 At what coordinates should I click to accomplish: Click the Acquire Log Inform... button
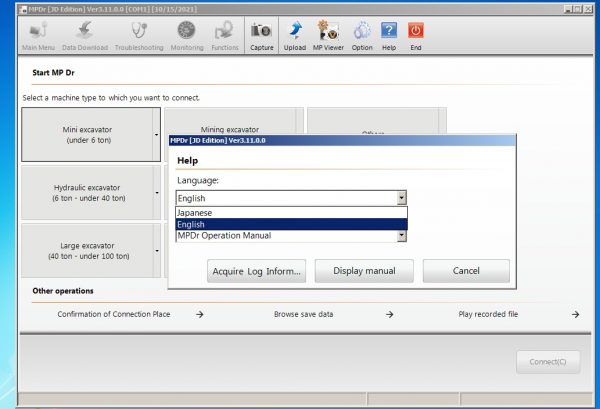tap(256, 271)
